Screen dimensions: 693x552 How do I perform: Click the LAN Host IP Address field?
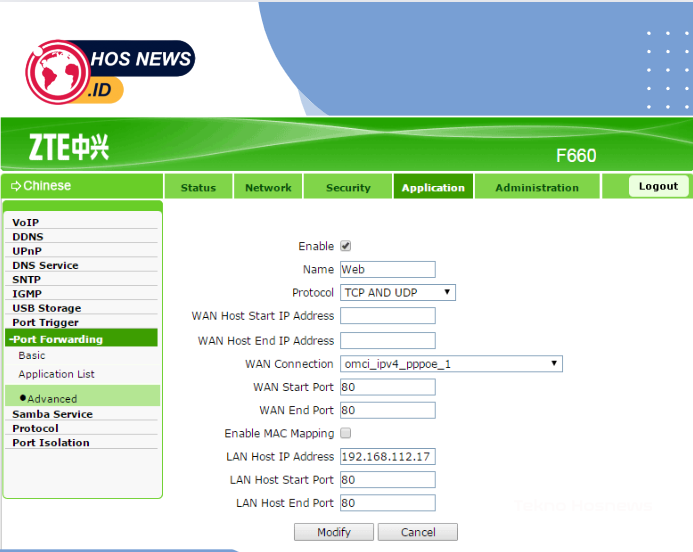point(388,457)
